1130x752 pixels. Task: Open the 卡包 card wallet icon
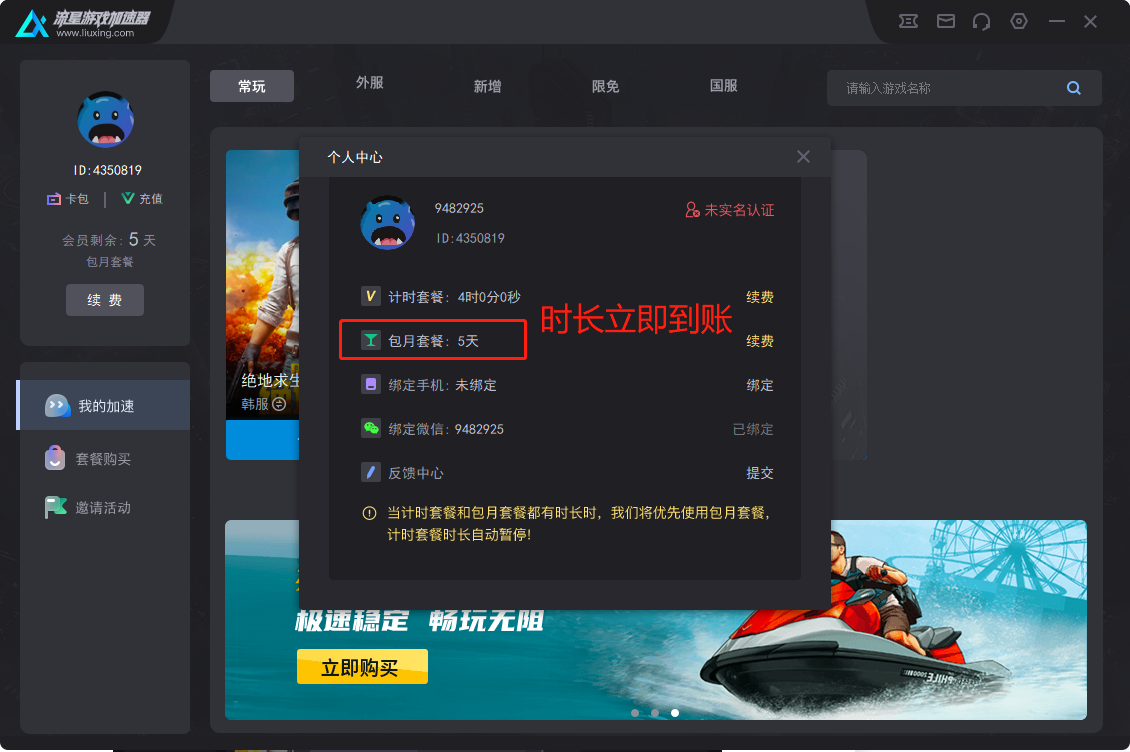pyautogui.click(x=55, y=198)
